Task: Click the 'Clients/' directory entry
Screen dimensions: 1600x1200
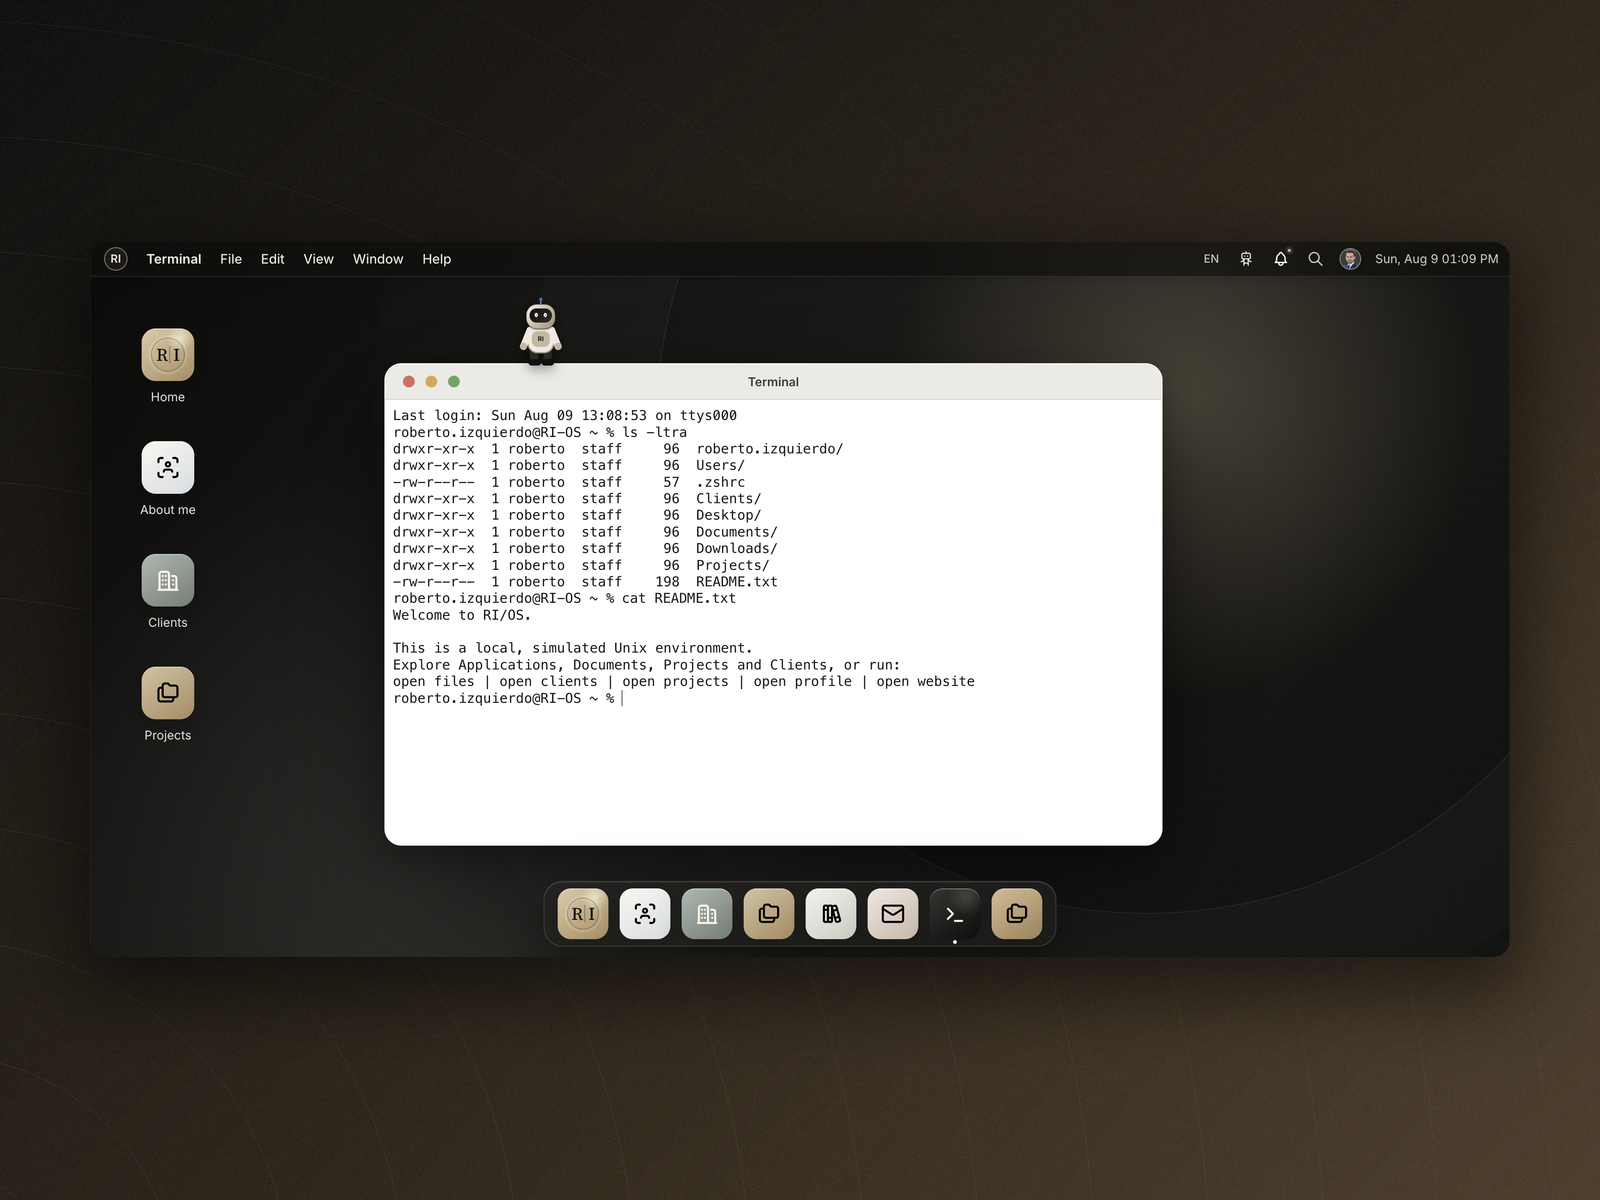Action: coord(729,499)
